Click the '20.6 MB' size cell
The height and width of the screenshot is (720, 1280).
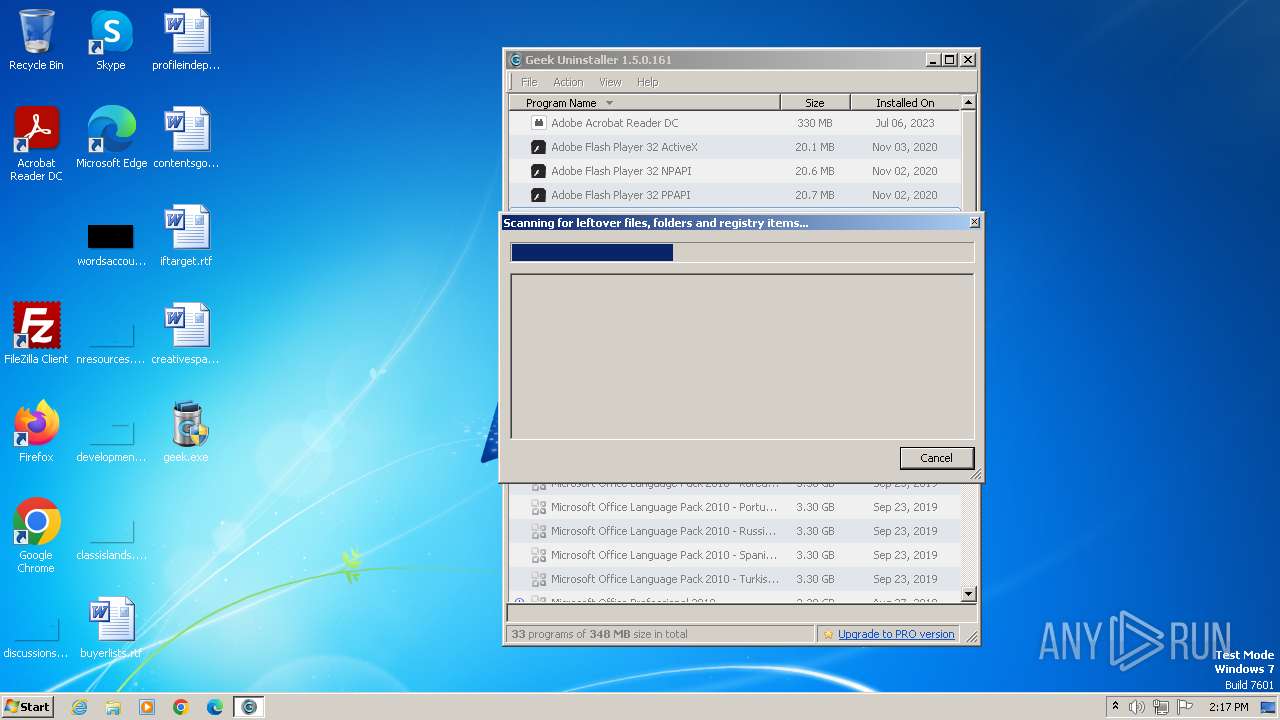[x=815, y=171]
